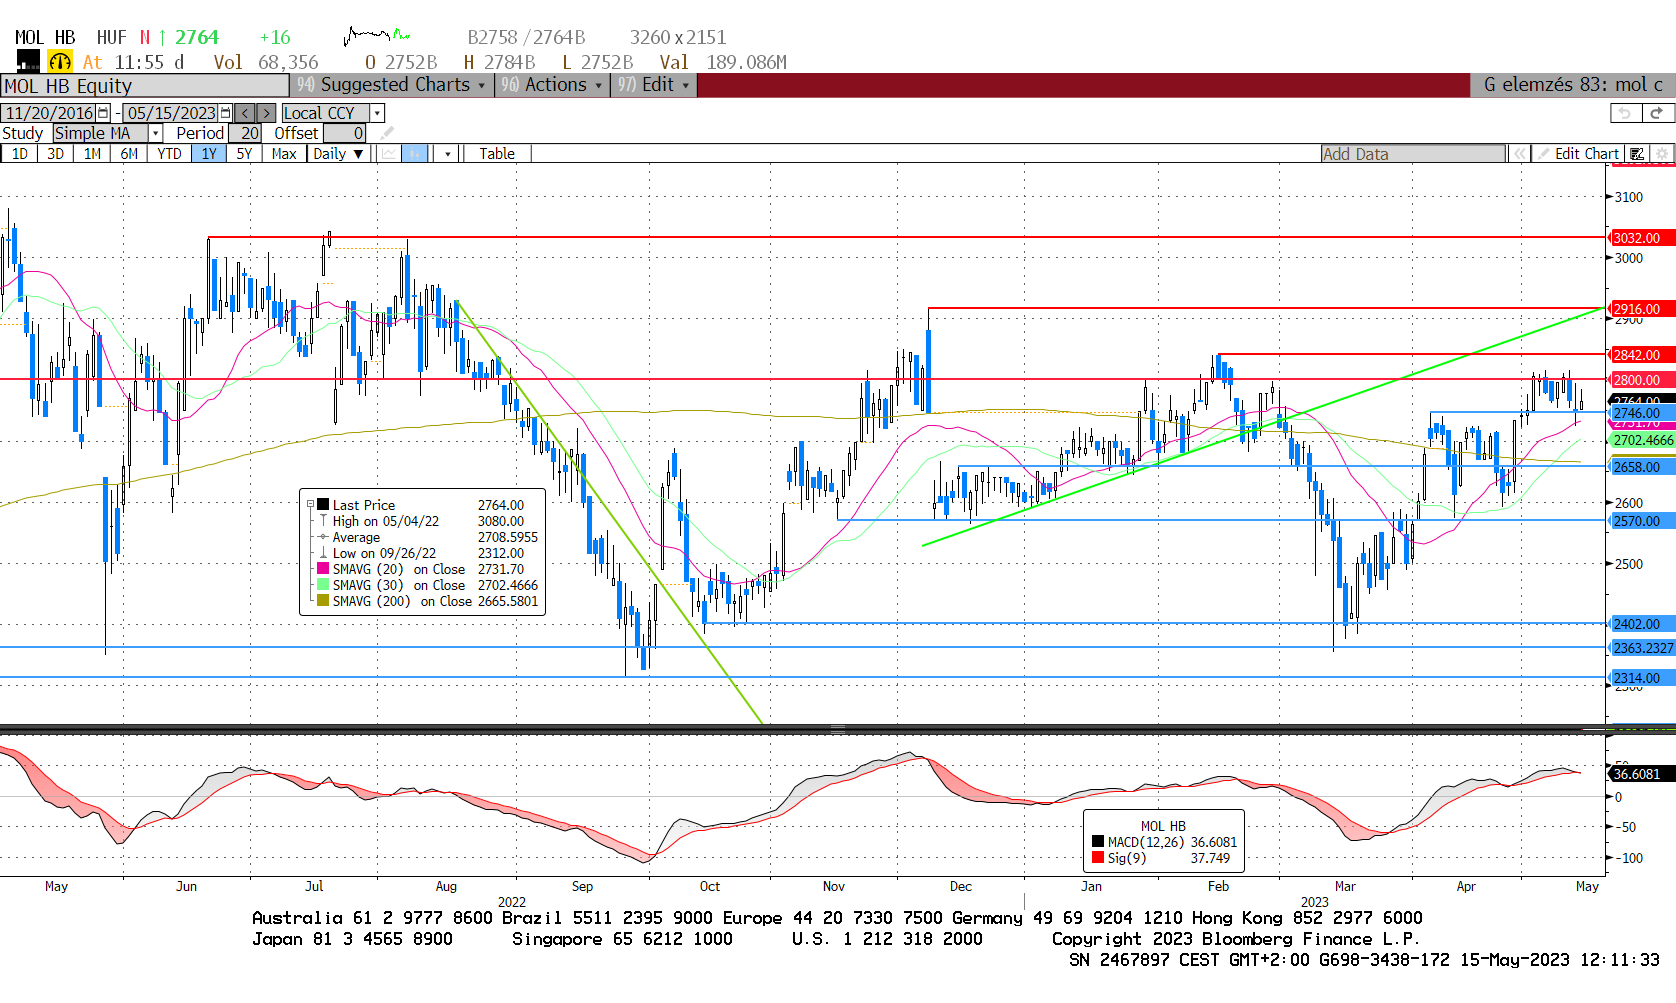1676x1003 pixels.
Task: Click the 2916.00 red price level label
Action: pos(1643,309)
